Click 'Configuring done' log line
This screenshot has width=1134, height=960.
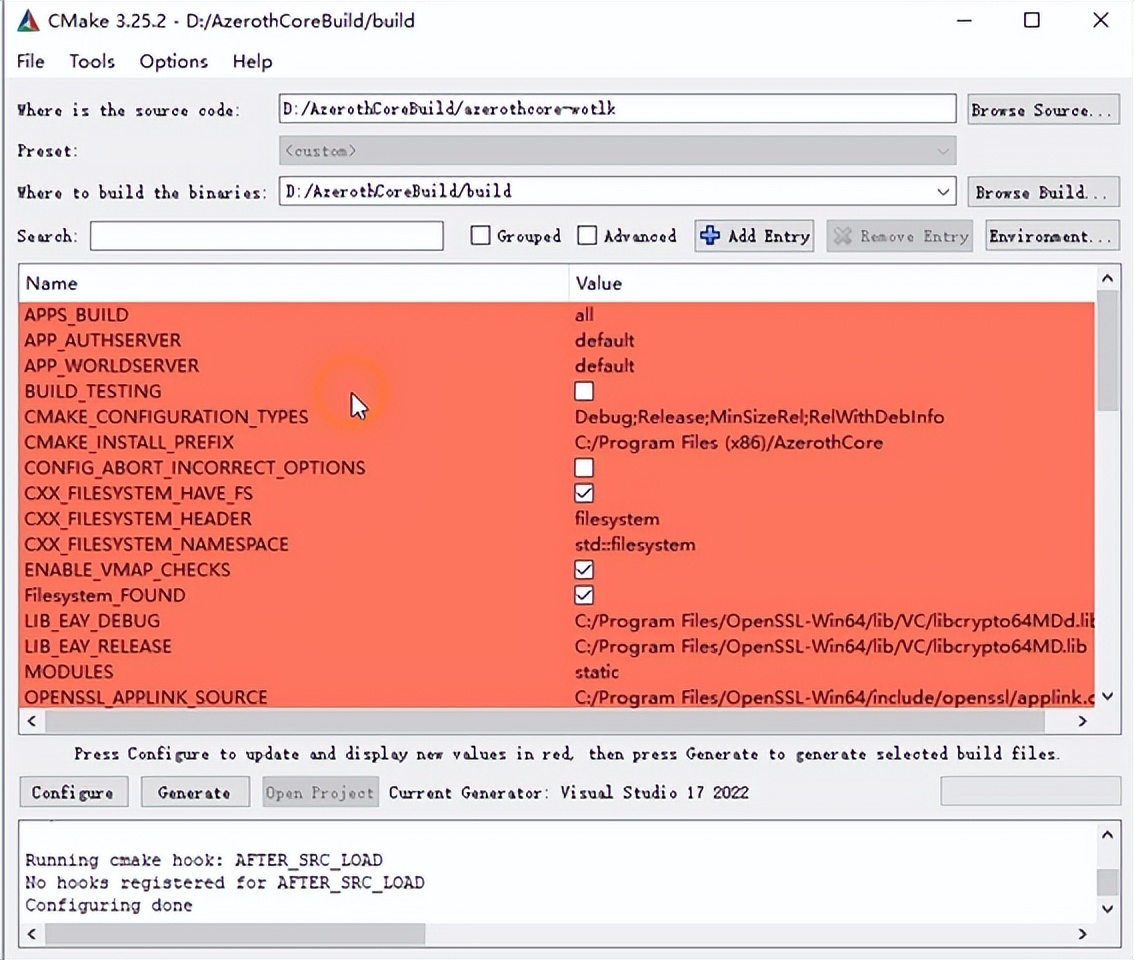coord(108,905)
